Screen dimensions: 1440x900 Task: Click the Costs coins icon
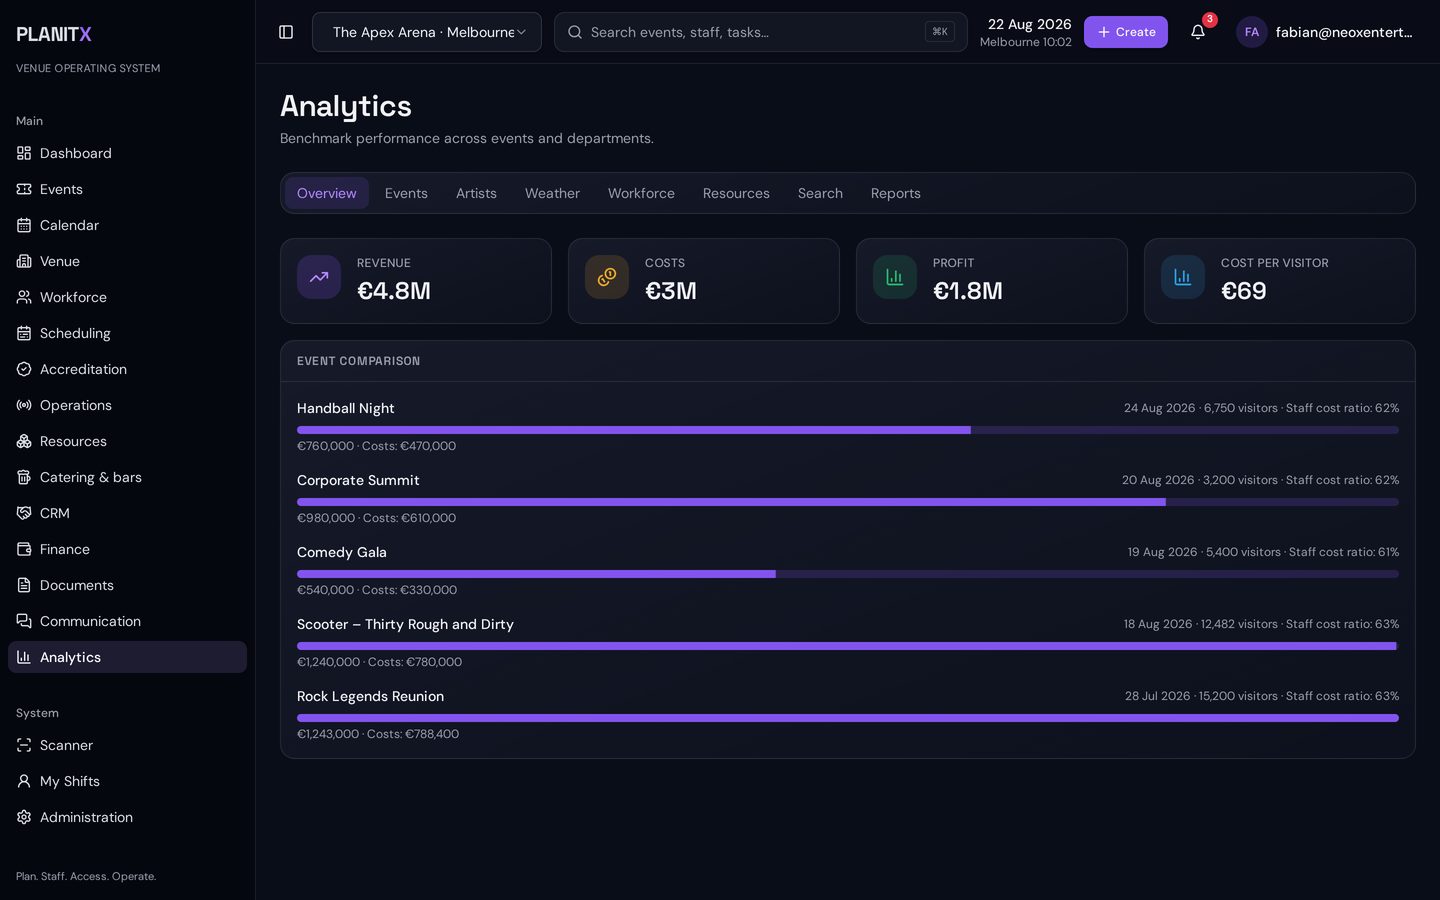point(607,277)
